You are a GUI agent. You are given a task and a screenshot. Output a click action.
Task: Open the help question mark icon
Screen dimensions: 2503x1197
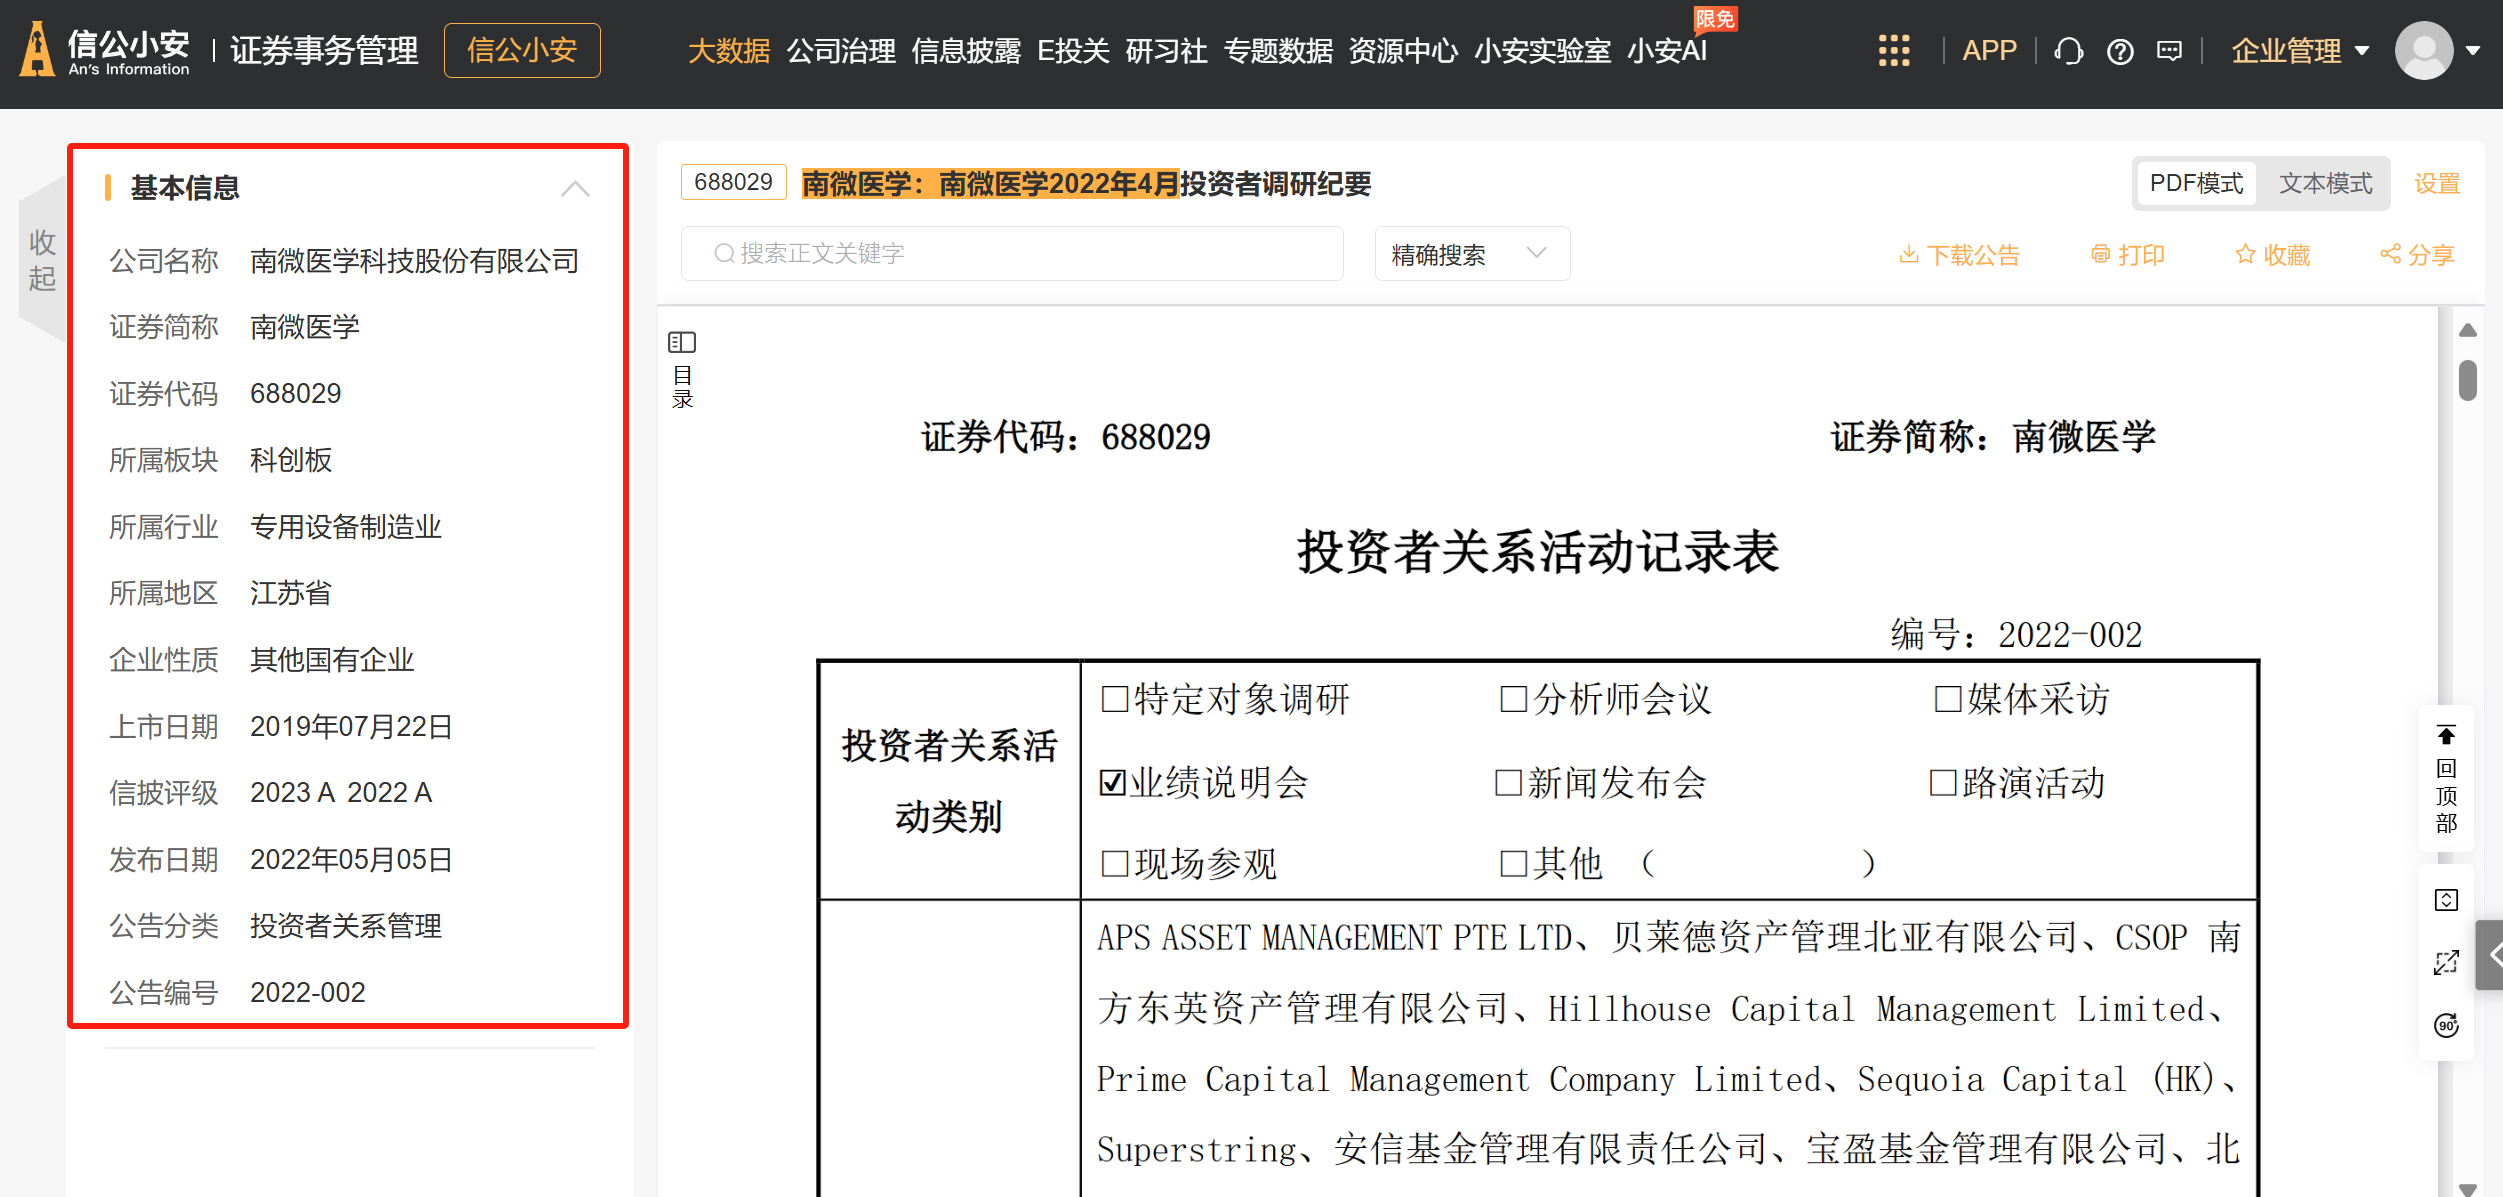[2120, 51]
